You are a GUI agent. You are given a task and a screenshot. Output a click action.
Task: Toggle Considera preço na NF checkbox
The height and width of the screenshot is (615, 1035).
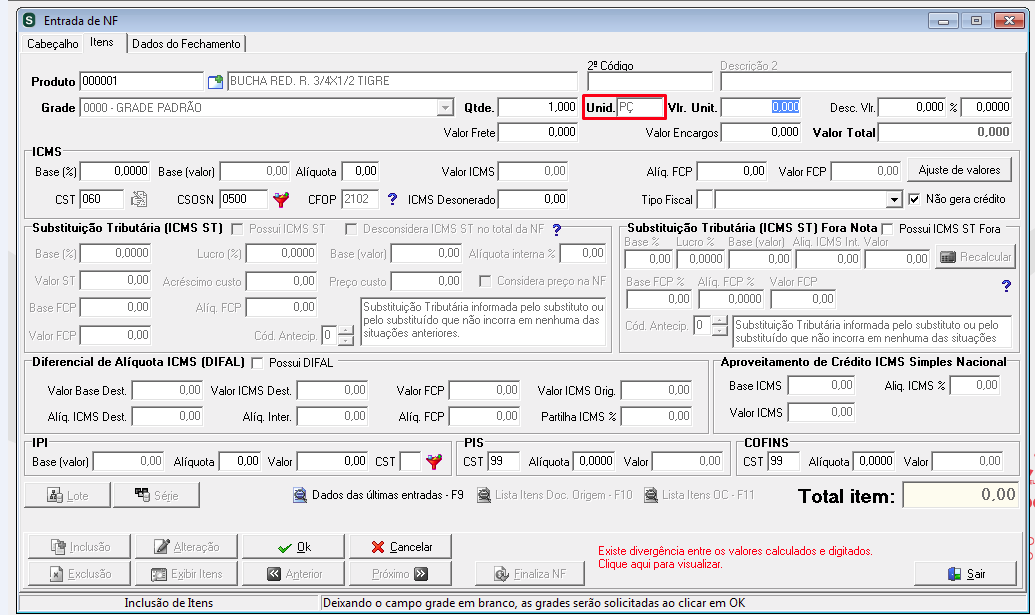[485, 281]
